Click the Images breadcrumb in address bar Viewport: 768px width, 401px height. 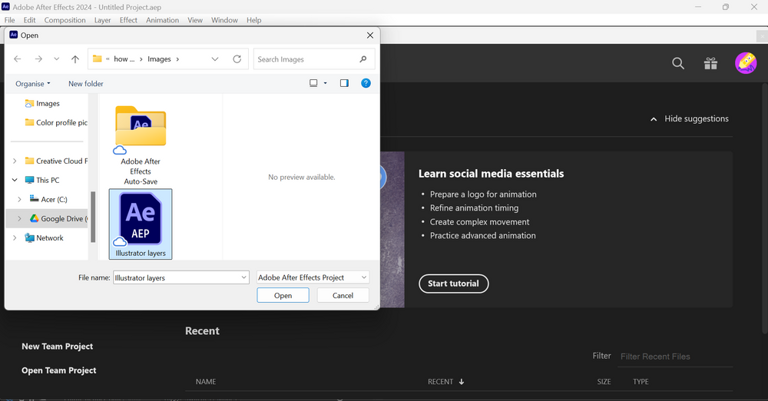pyautogui.click(x=159, y=59)
